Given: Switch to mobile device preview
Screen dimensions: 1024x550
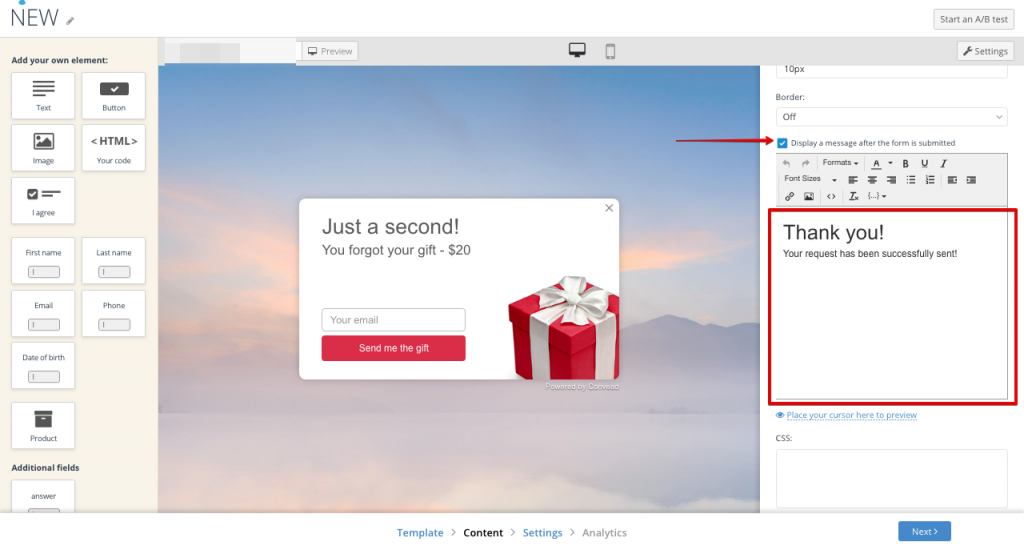Looking at the screenshot, I should [x=610, y=51].
